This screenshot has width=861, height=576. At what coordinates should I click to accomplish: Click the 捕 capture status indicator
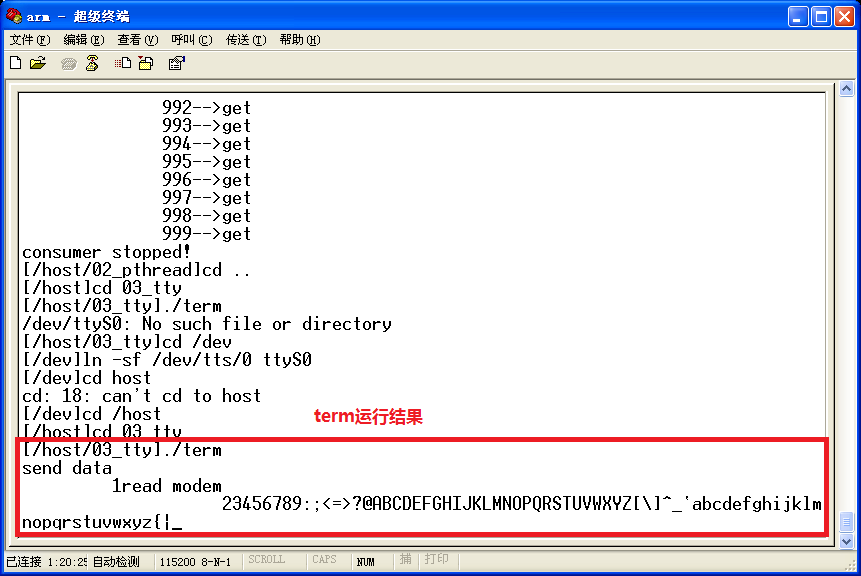406,559
